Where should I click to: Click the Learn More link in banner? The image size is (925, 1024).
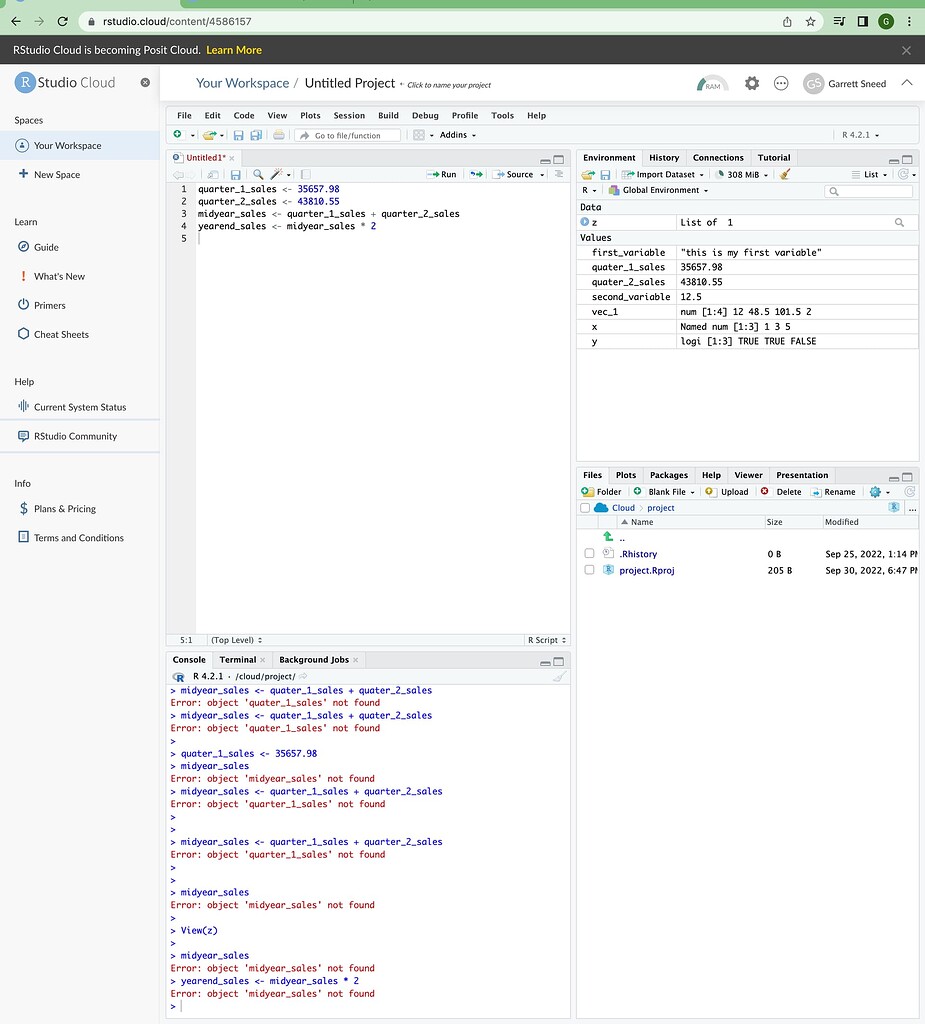pyautogui.click(x=234, y=50)
